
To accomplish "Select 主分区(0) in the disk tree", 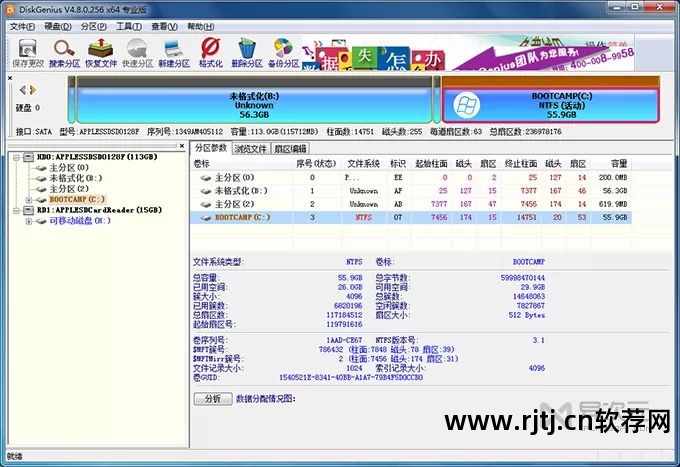I will [69, 167].
